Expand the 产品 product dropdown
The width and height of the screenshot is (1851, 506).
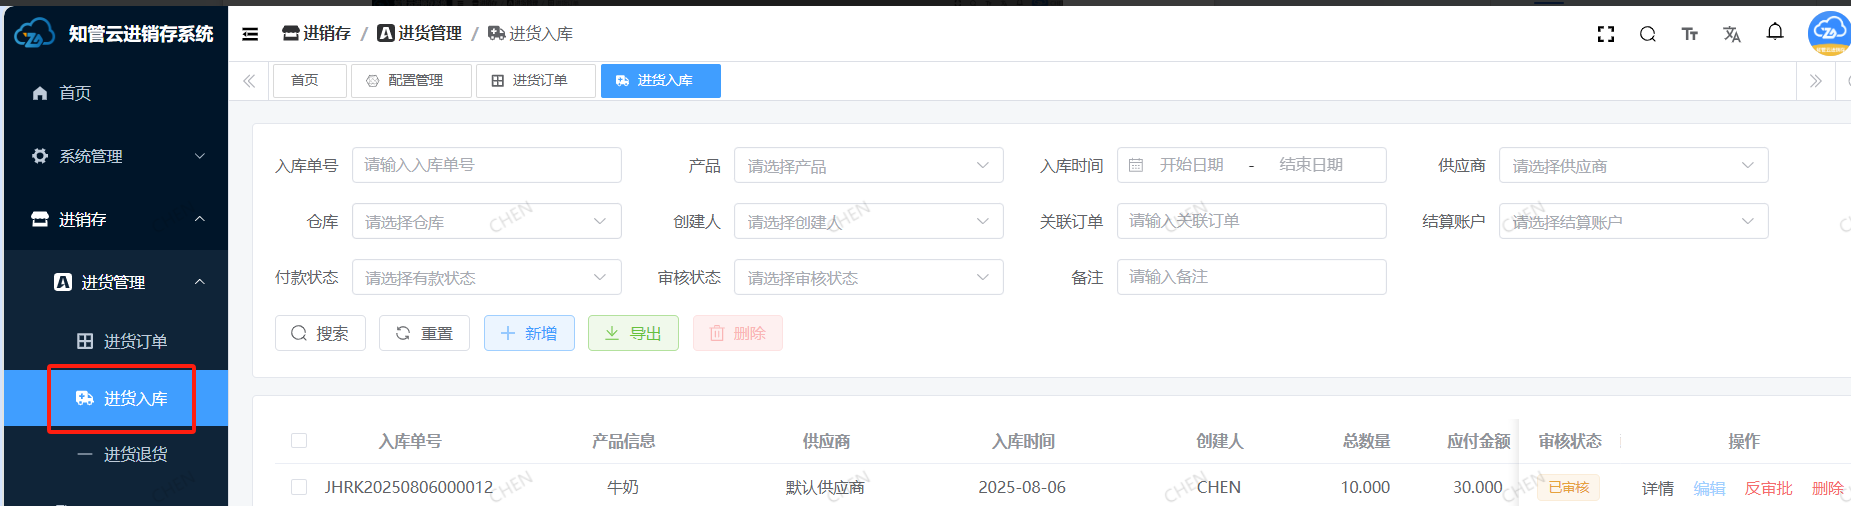(x=868, y=166)
